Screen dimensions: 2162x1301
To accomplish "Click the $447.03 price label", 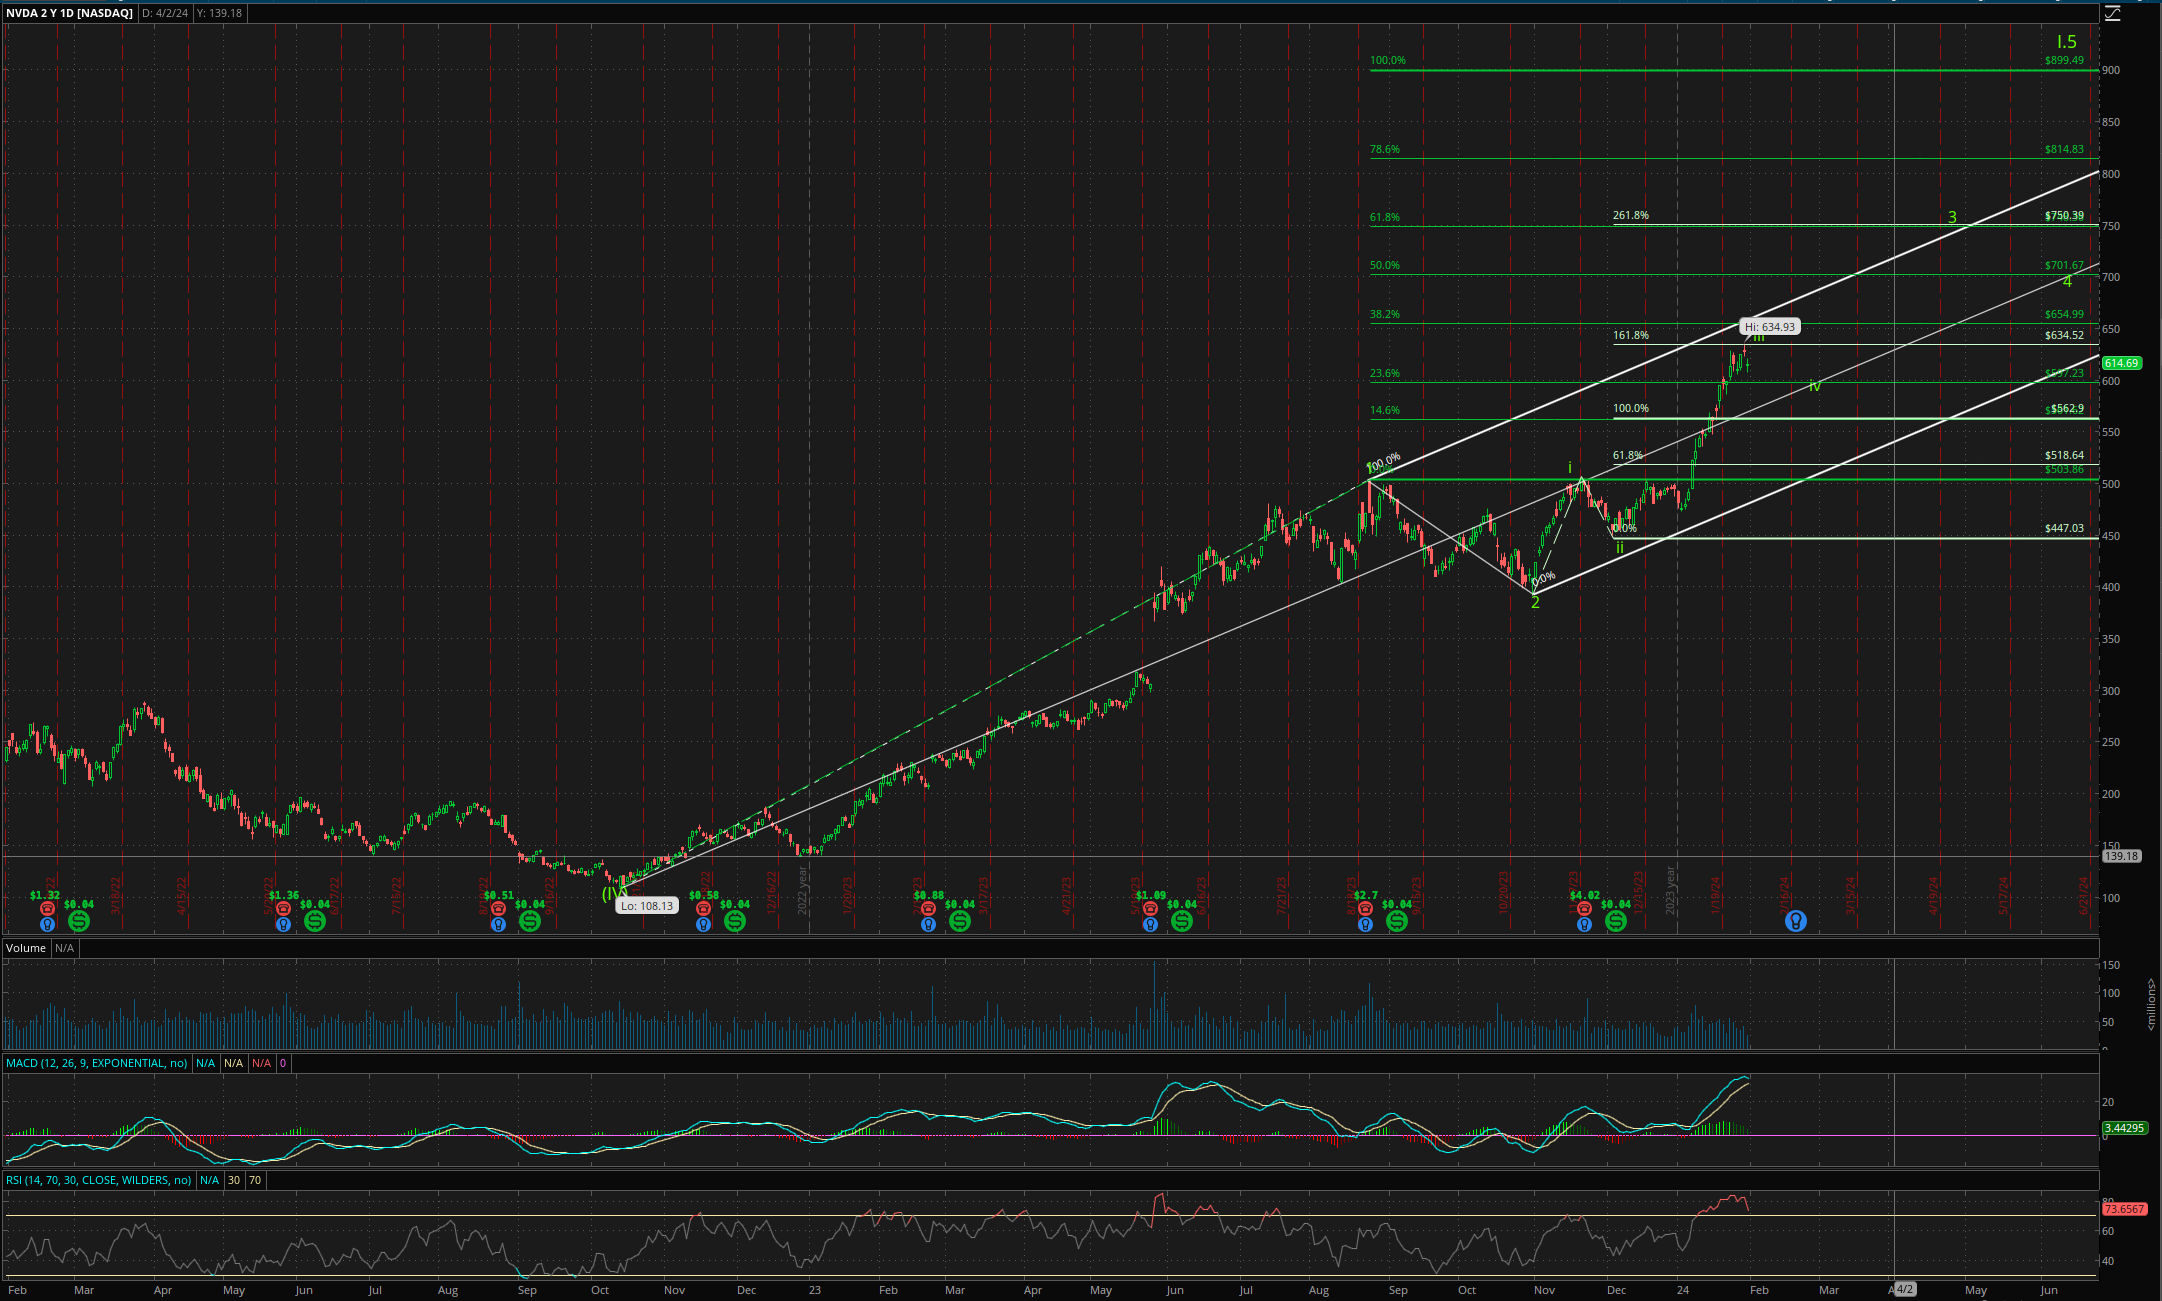I will pyautogui.click(x=2064, y=528).
